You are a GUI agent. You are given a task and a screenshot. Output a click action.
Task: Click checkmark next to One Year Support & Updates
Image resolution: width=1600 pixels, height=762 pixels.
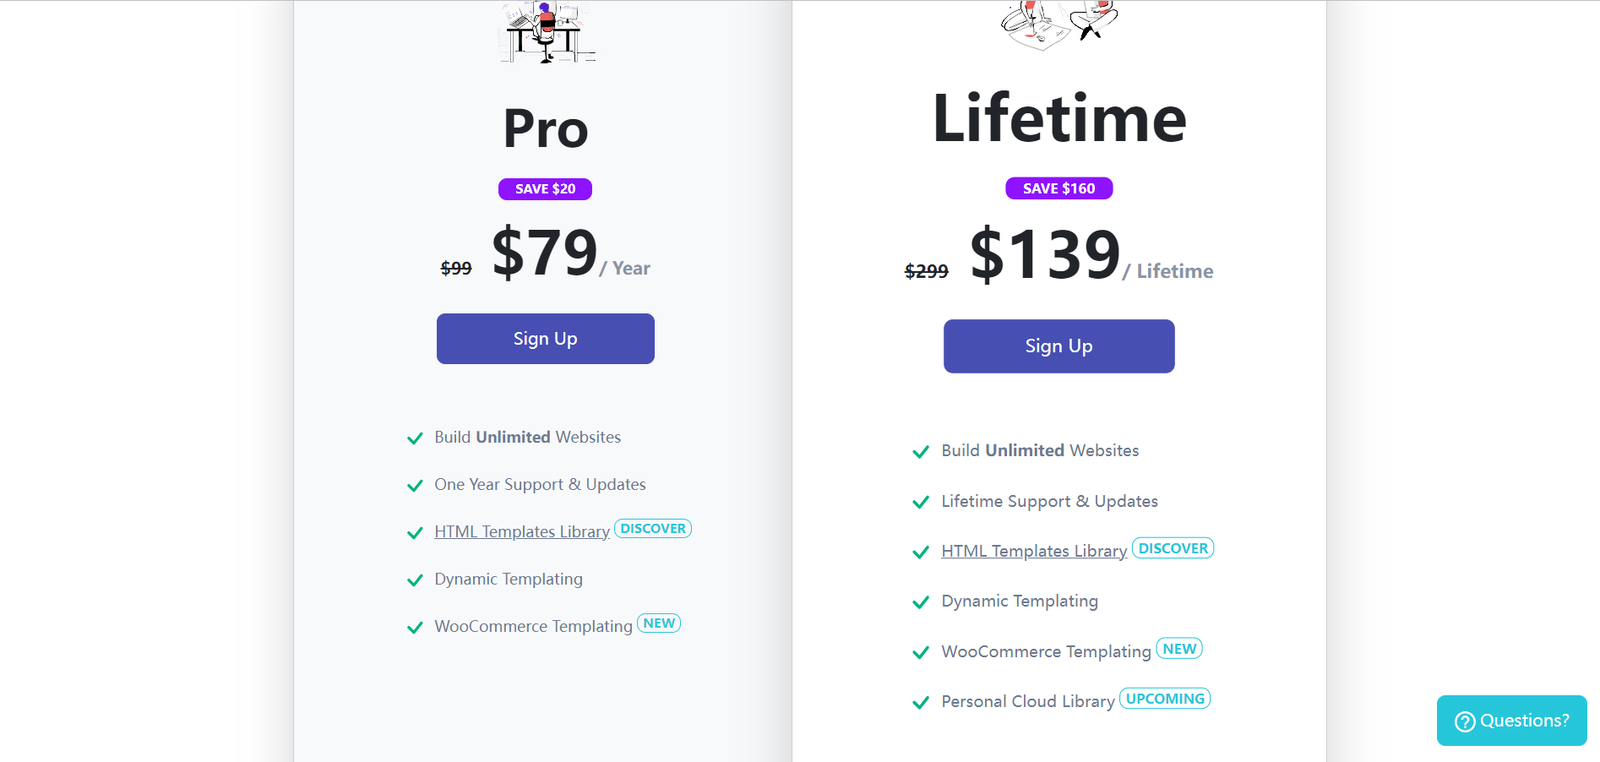click(x=415, y=485)
